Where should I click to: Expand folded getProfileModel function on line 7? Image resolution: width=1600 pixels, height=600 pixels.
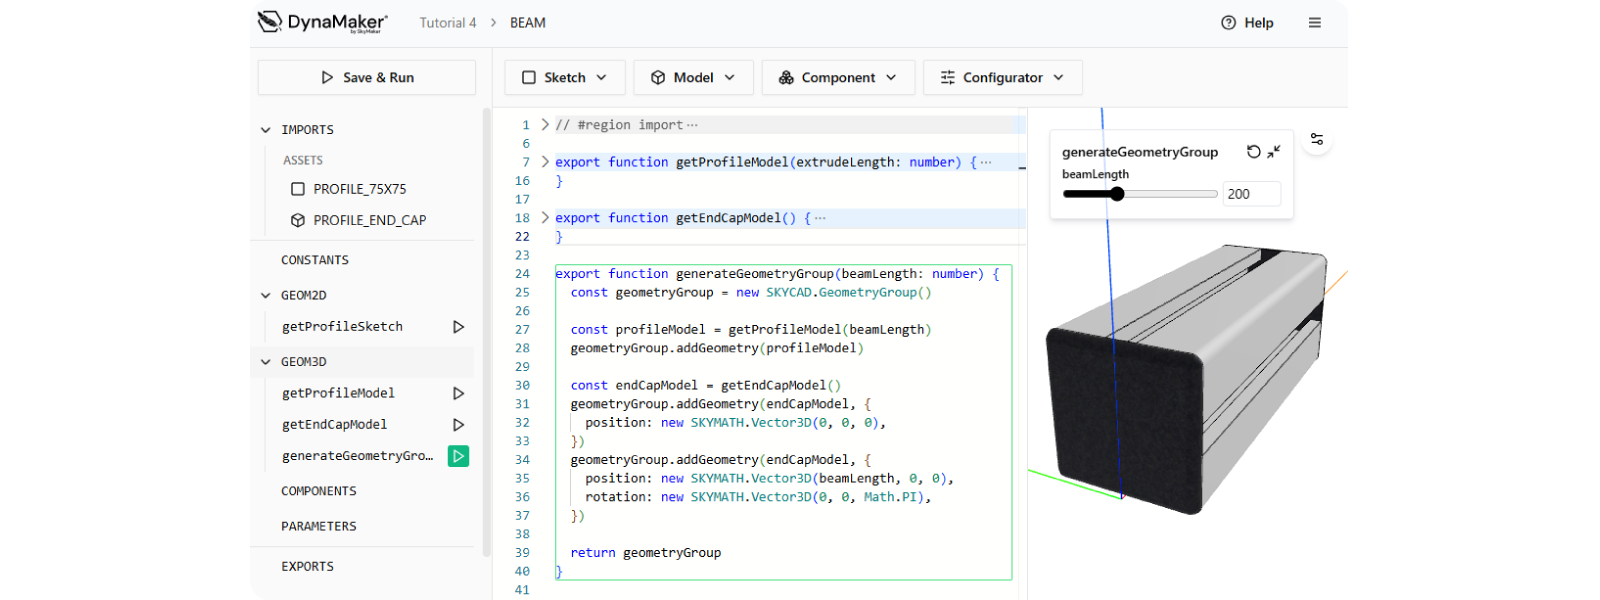coord(545,161)
